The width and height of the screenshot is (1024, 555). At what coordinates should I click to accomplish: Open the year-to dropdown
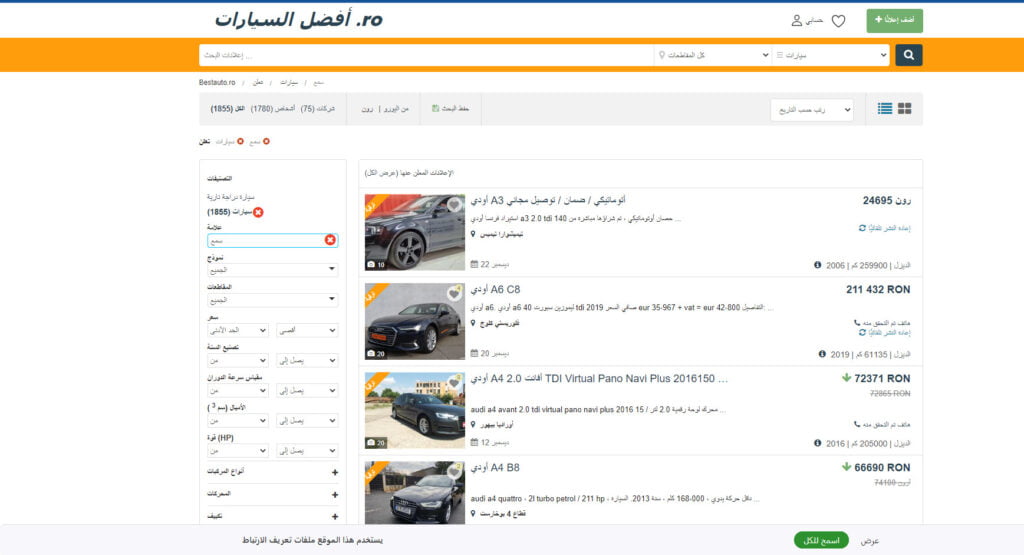click(x=307, y=360)
